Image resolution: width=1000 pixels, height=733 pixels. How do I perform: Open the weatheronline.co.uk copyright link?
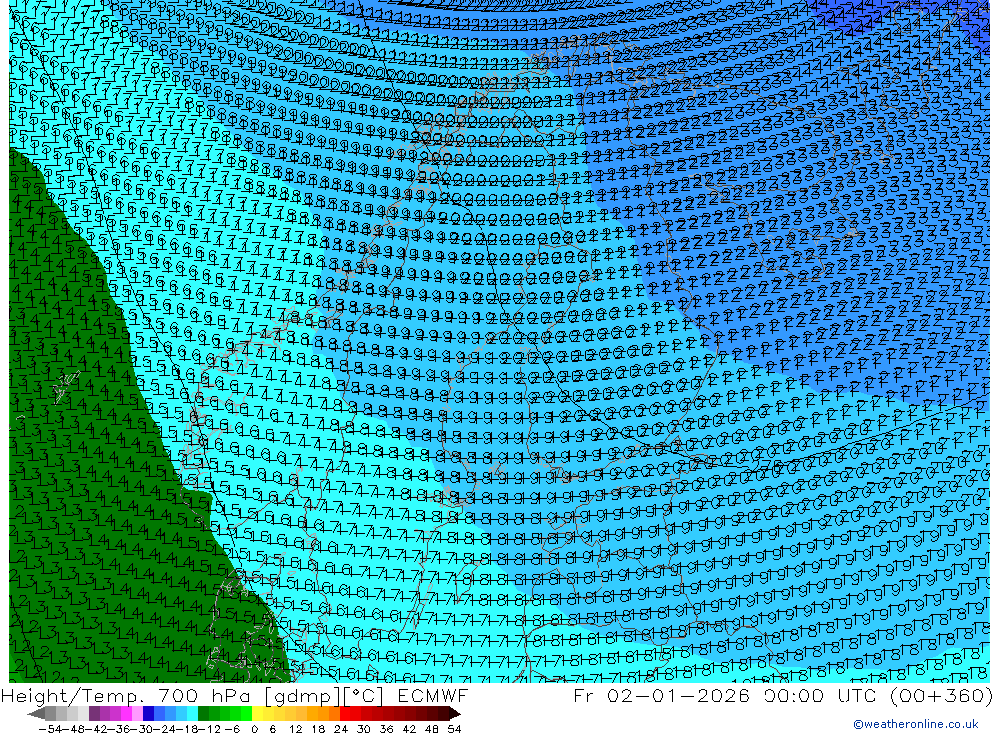point(916,724)
